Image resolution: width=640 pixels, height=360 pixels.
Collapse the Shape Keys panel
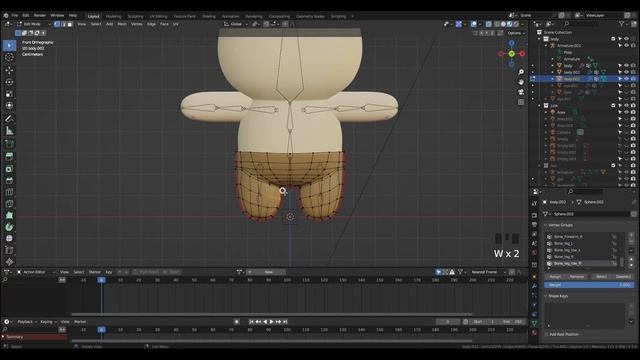click(546, 296)
